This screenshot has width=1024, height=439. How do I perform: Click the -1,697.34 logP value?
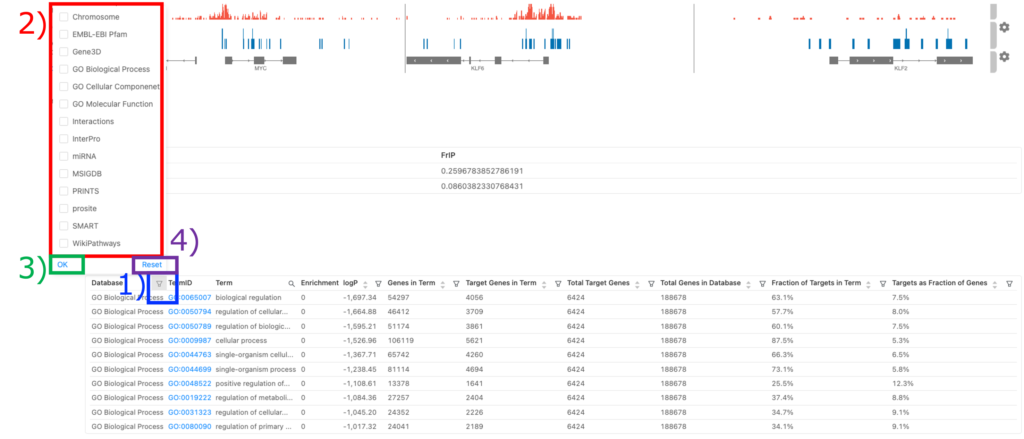tap(359, 297)
